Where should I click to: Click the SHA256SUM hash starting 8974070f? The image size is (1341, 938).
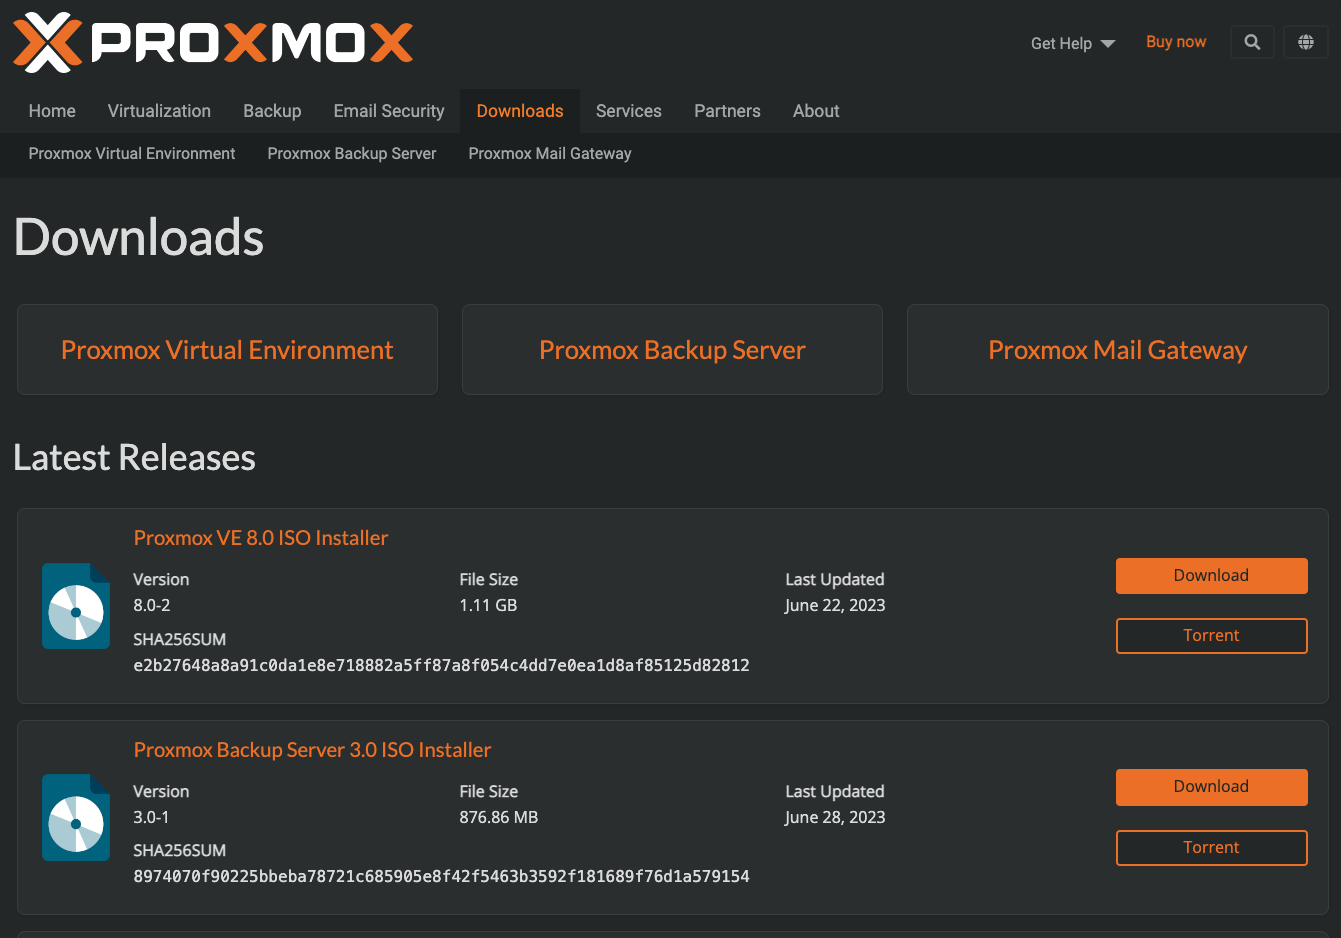441,876
